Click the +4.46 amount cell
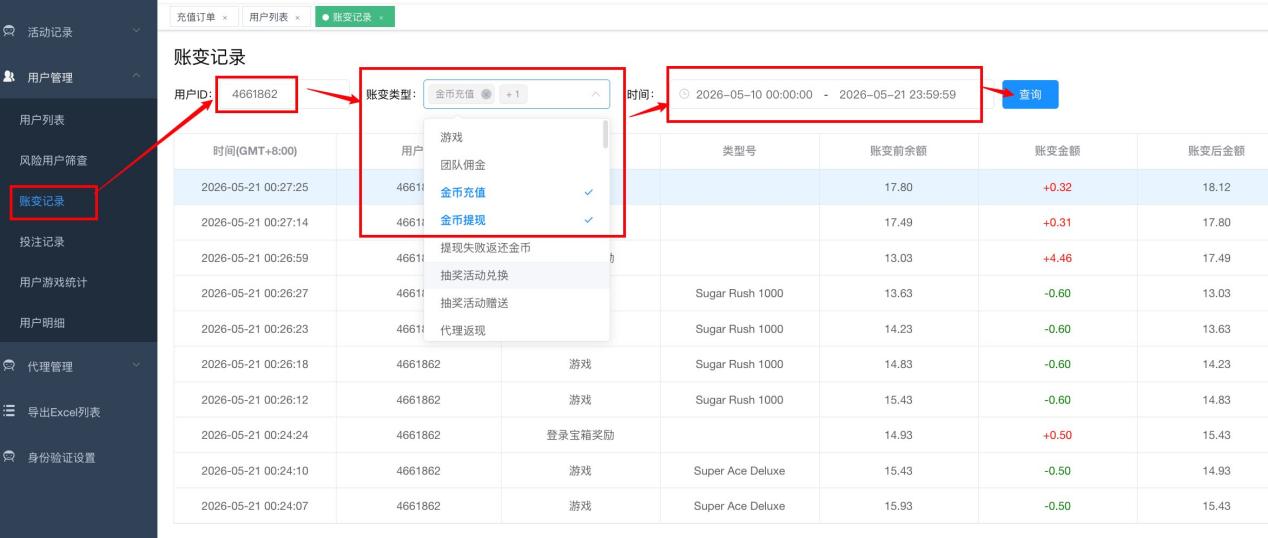This screenshot has height=538, width=1268. click(x=1057, y=258)
